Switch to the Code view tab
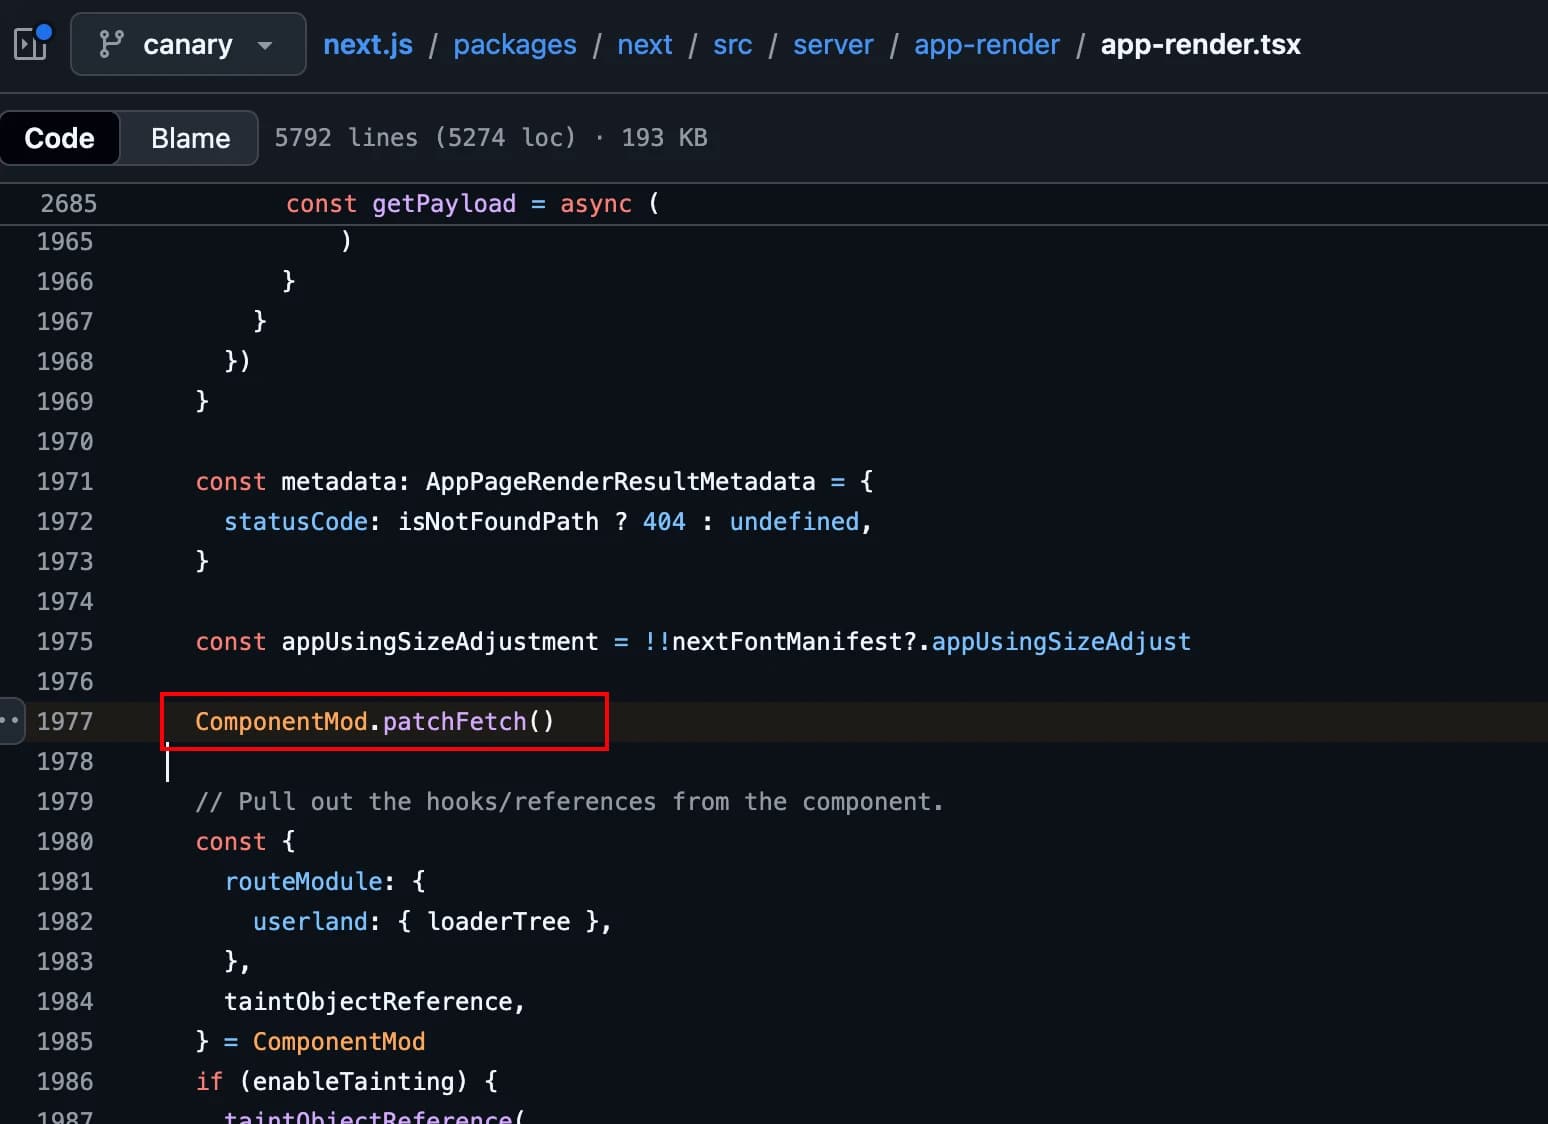 point(60,138)
